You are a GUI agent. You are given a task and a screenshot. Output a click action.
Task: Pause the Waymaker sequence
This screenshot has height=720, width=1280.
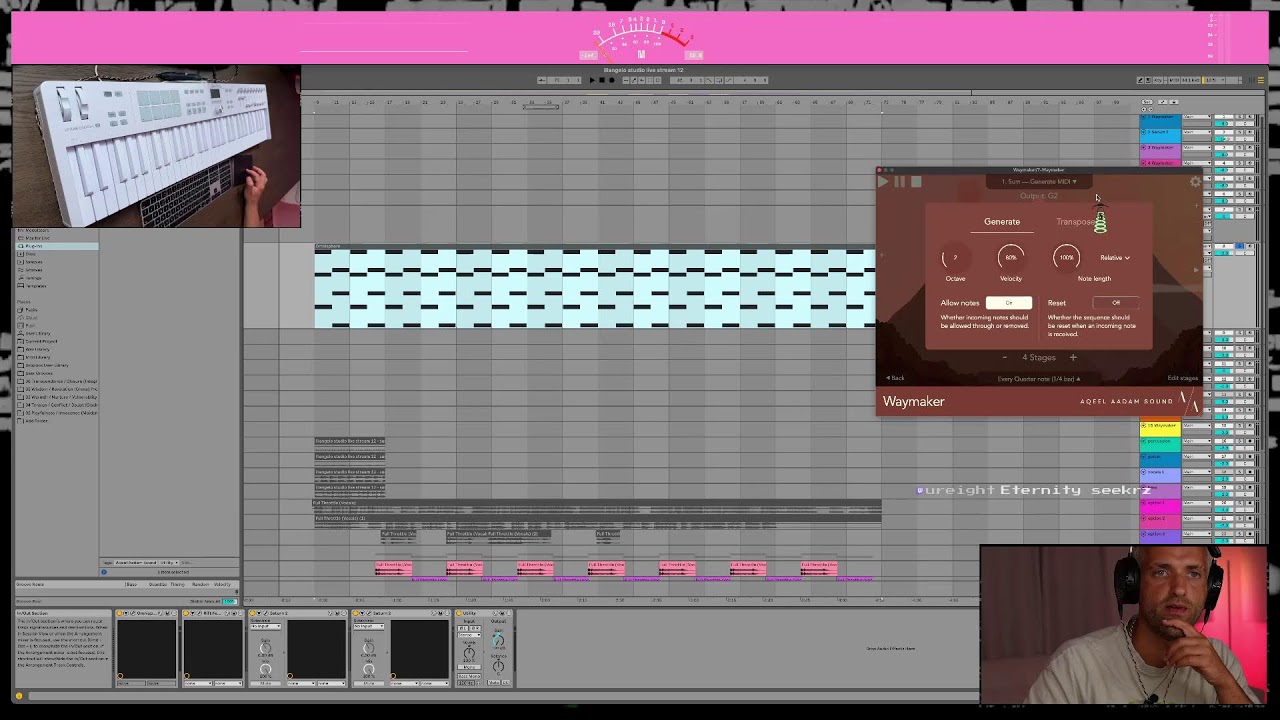(899, 182)
